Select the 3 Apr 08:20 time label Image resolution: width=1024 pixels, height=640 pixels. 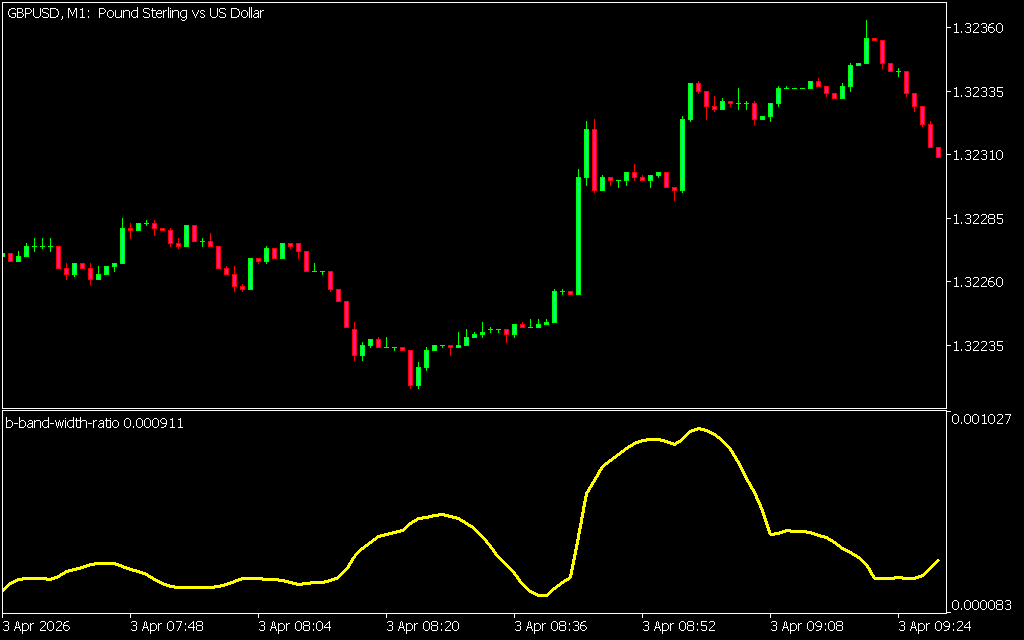(x=423, y=626)
